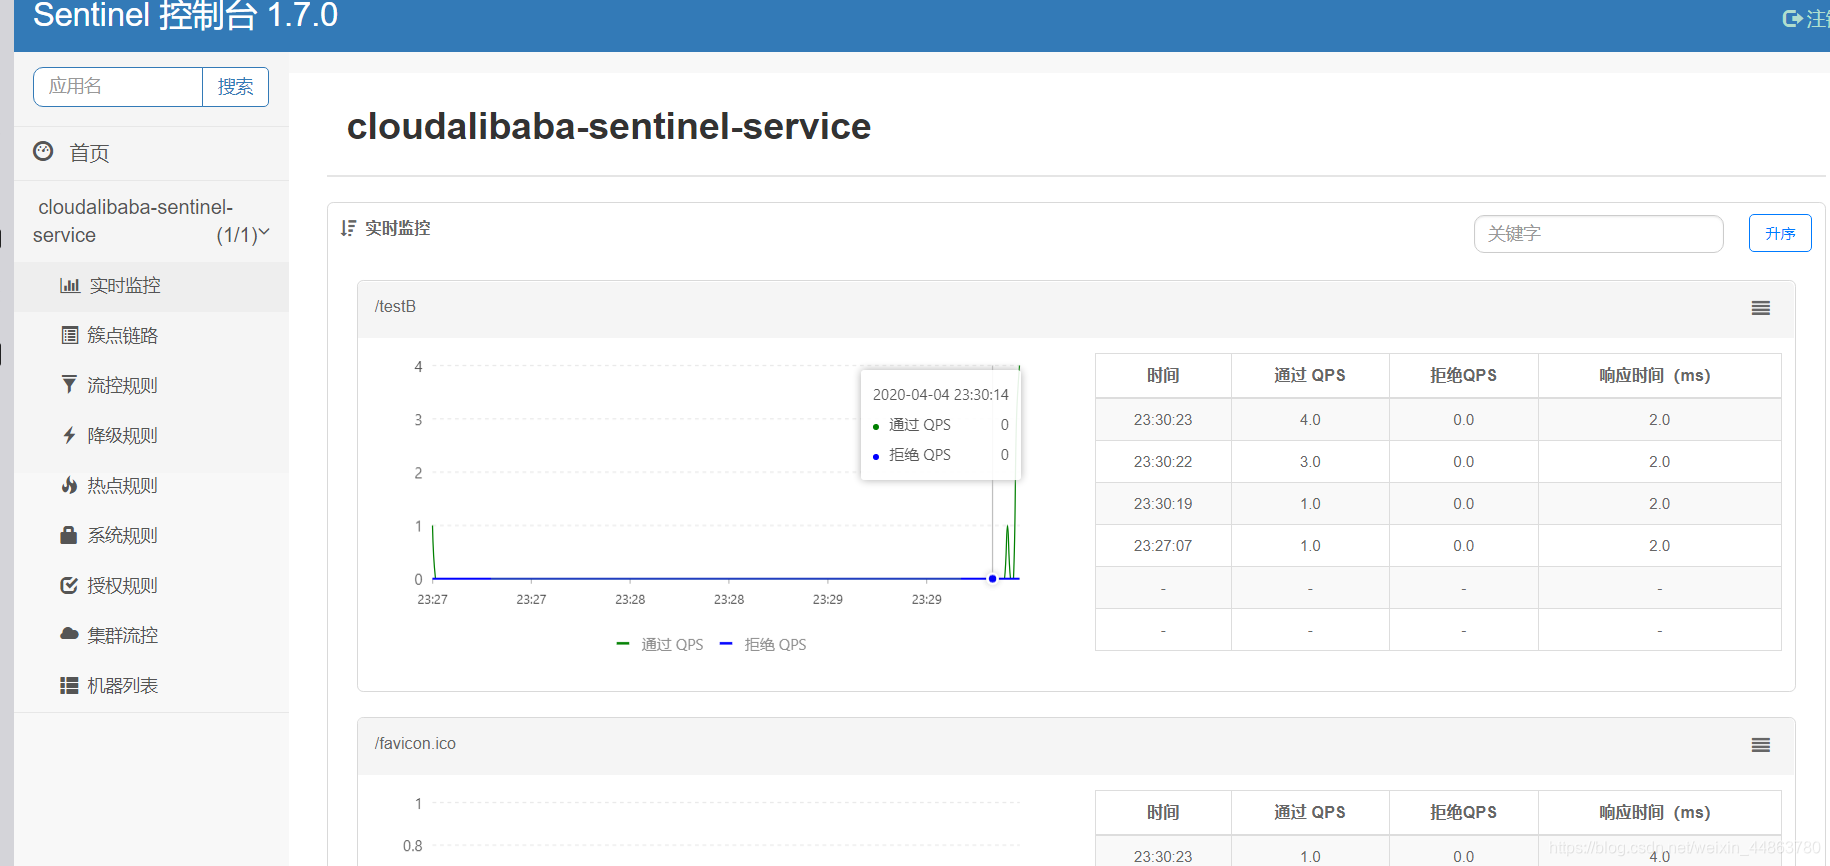Toggle the 拒绝 QPS legend series

pyautogui.click(x=763, y=644)
